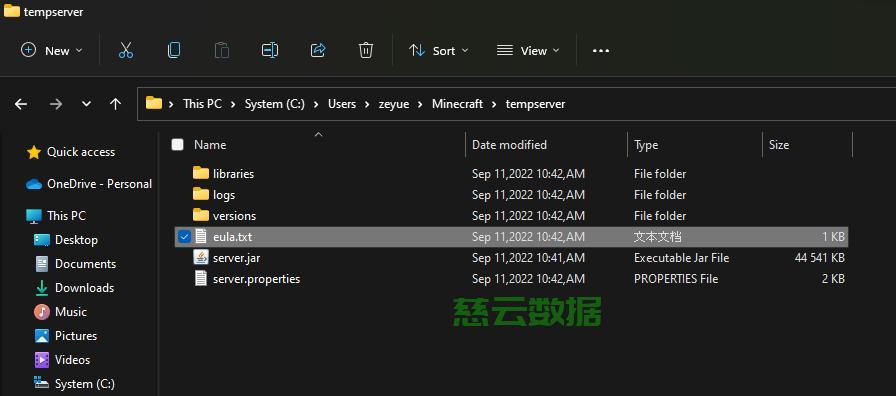Expand chevron after Minecraft breadcrumb

[x=494, y=104]
